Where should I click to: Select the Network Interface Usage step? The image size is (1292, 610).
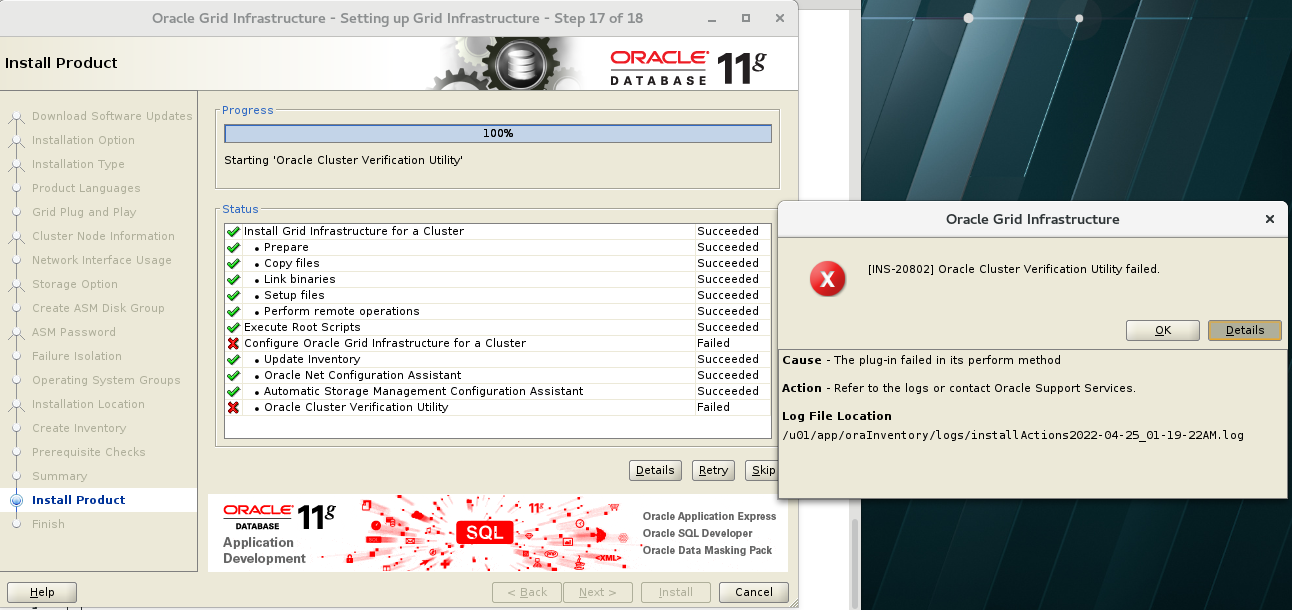click(x=102, y=260)
